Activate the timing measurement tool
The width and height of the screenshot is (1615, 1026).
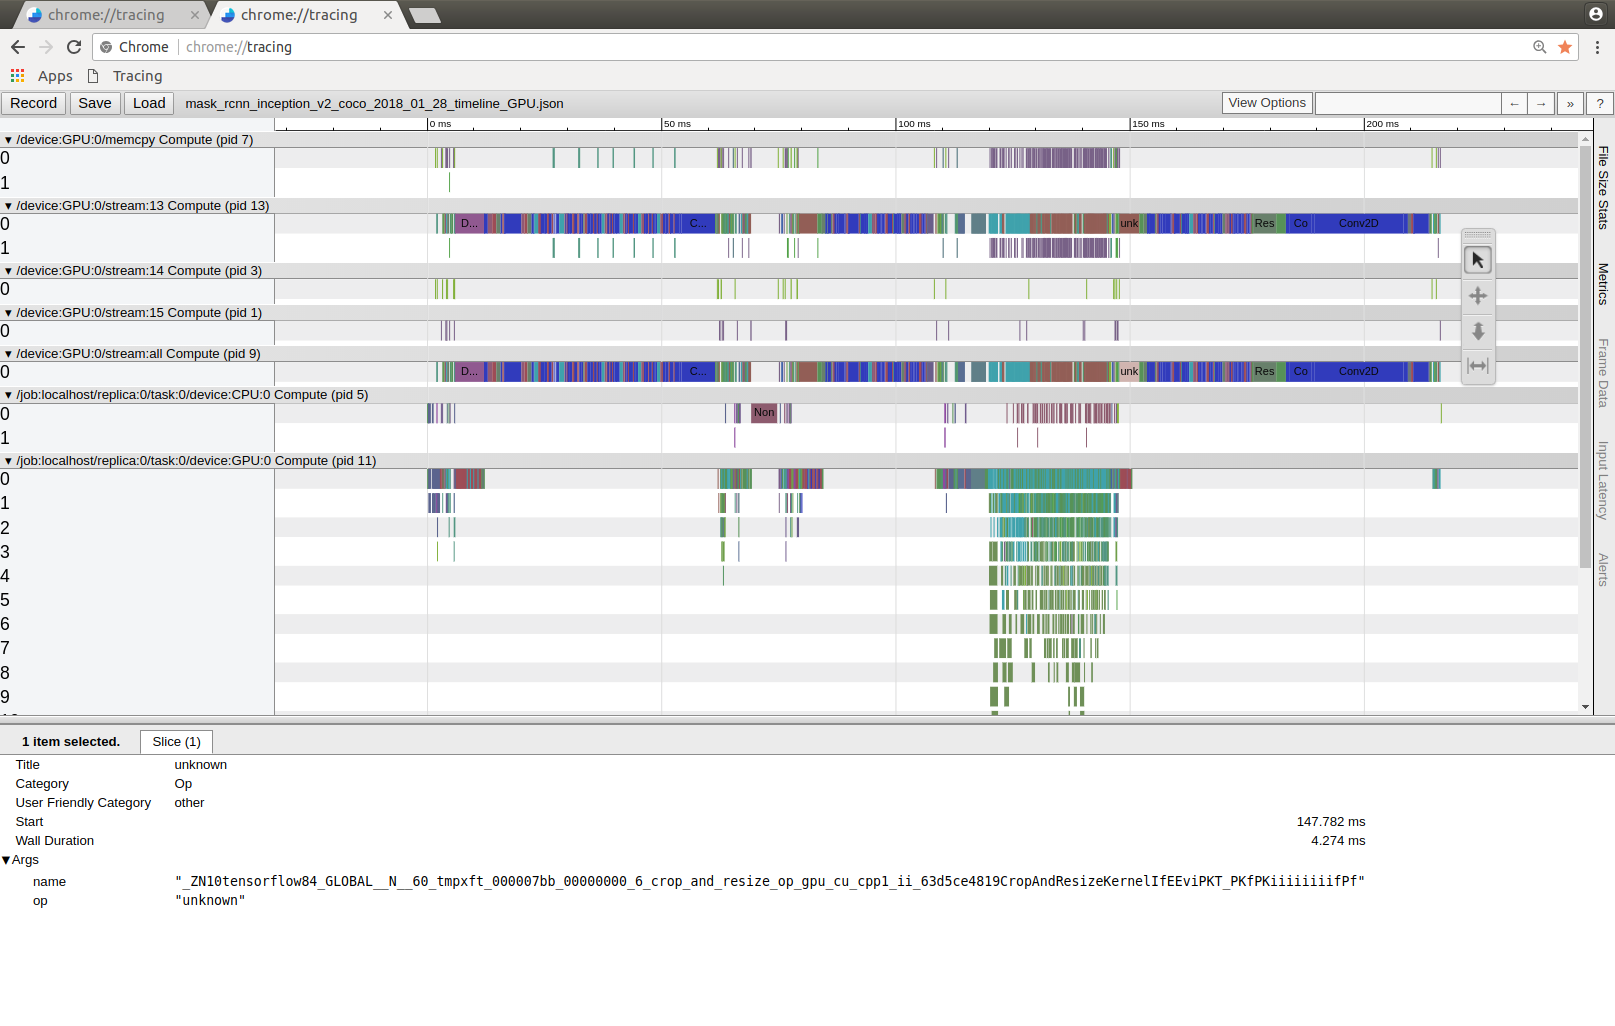tap(1477, 366)
